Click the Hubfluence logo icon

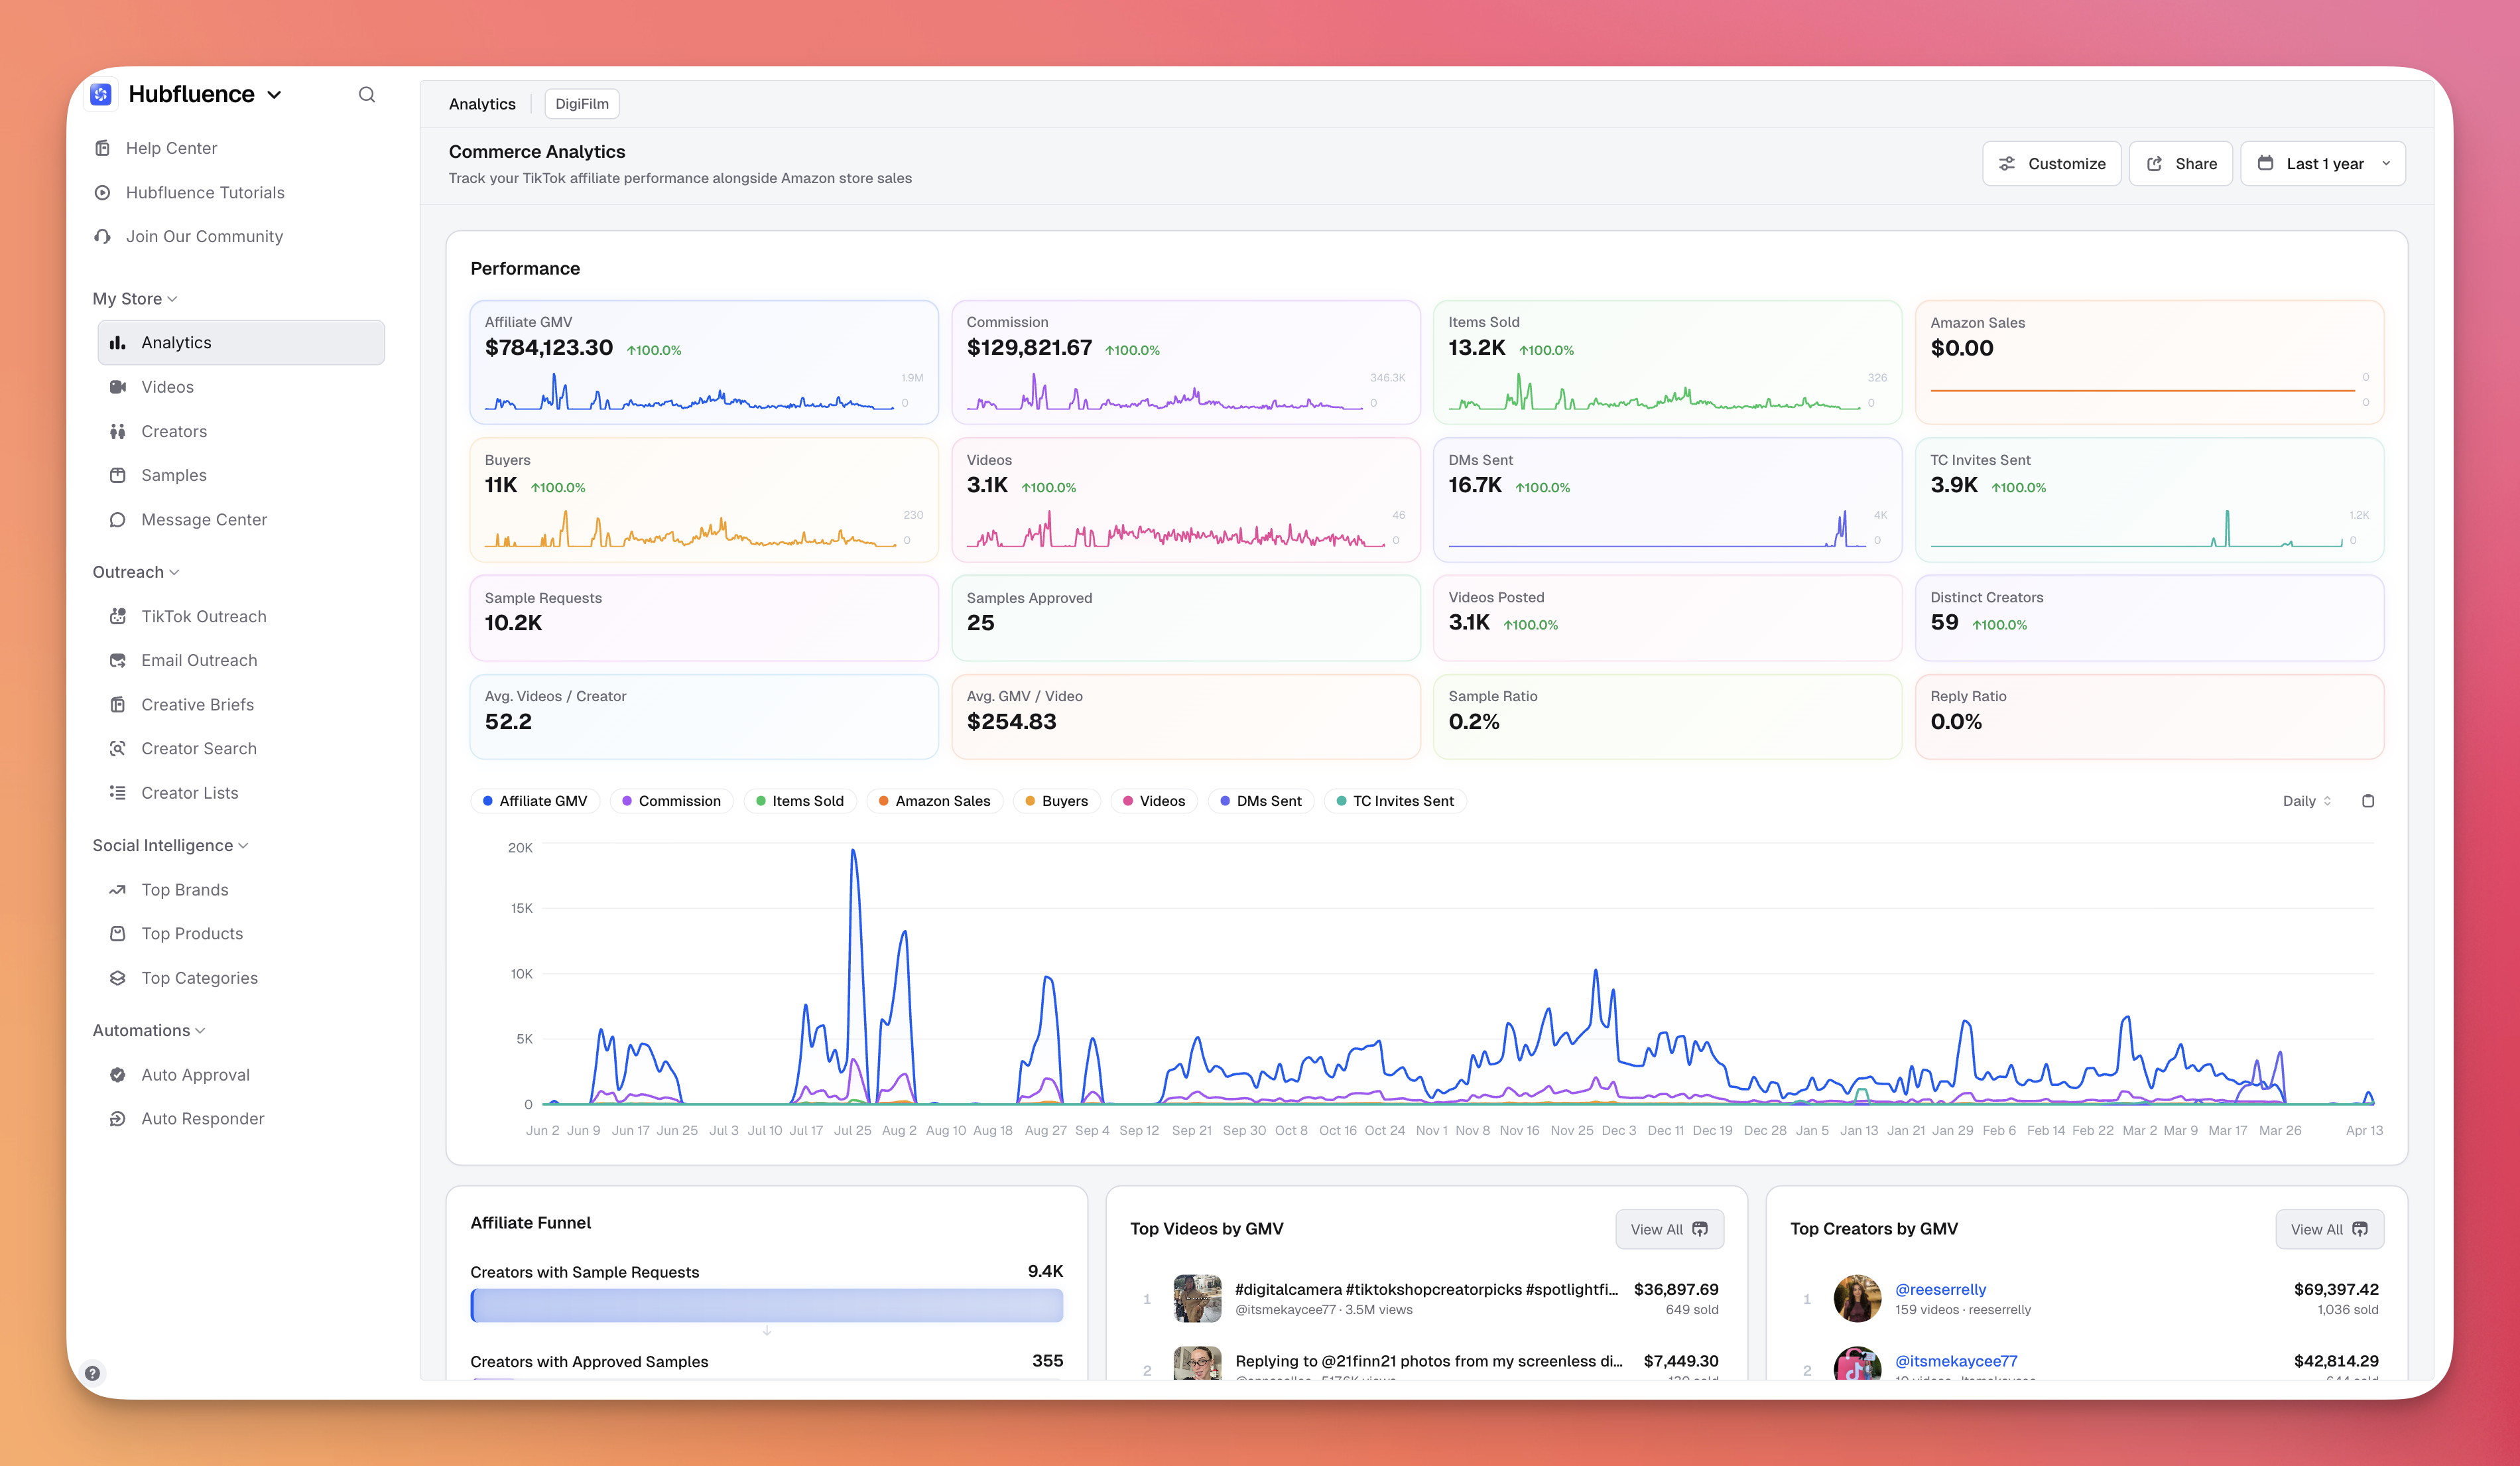101,94
